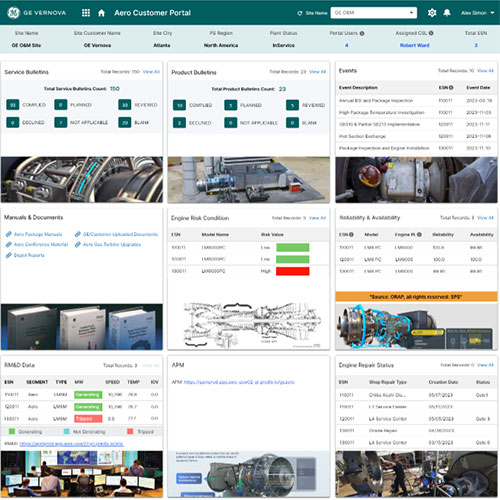Click info icon beside ESN in Reliability table

point(351,234)
